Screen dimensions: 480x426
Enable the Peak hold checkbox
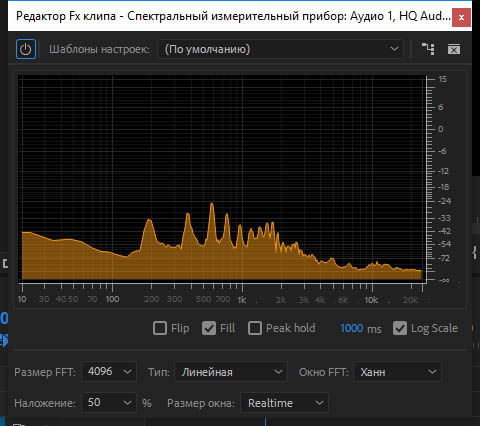click(x=255, y=328)
